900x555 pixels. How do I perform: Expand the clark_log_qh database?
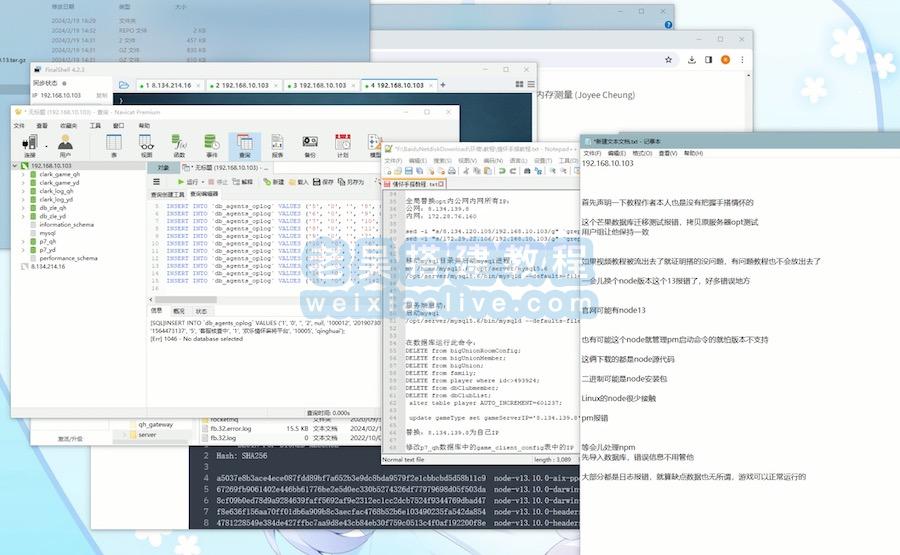[x=24, y=191]
